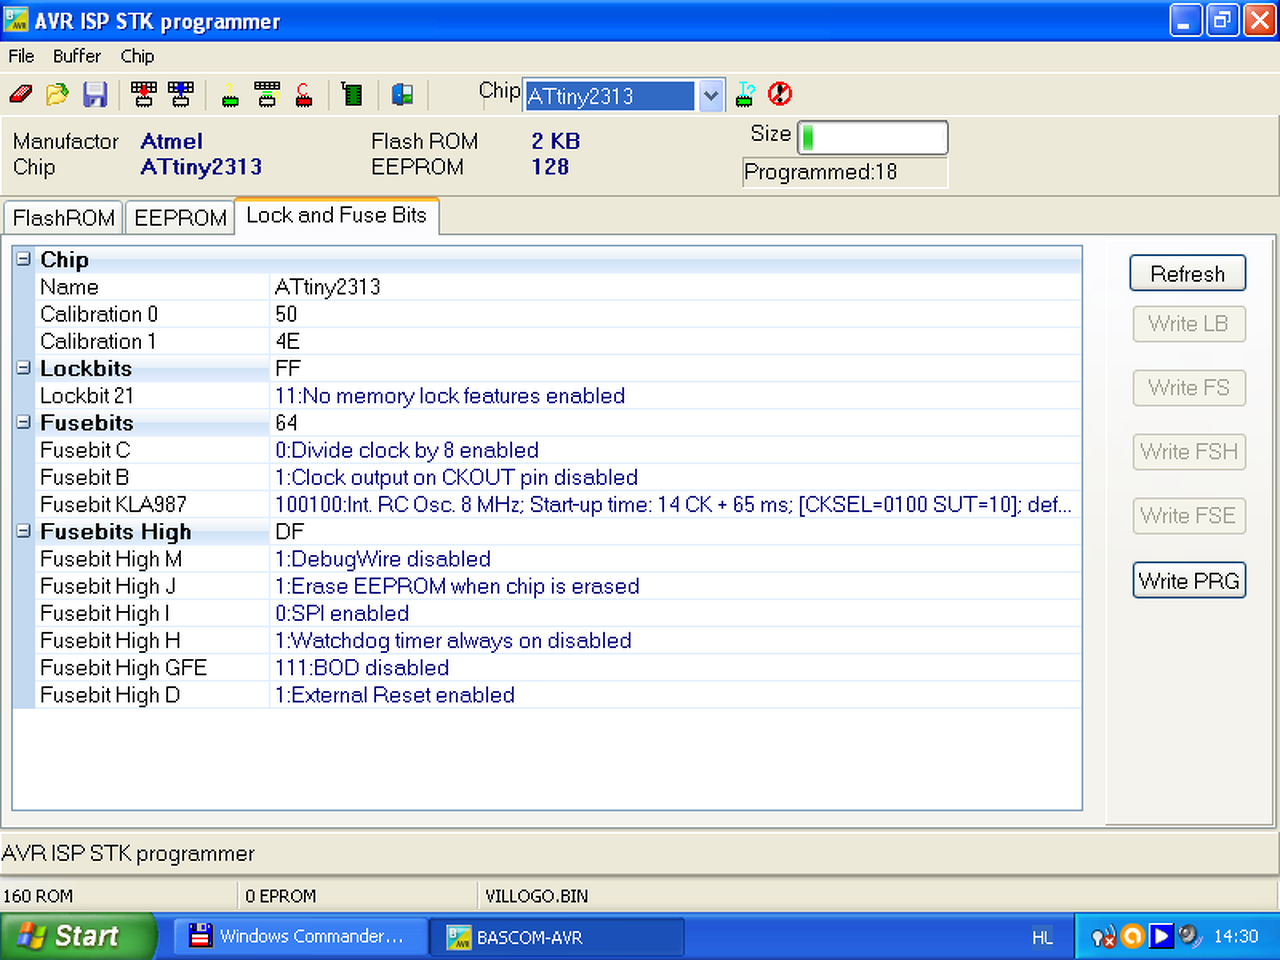Save using the blue floppy disk icon
The height and width of the screenshot is (960, 1280).
95,95
